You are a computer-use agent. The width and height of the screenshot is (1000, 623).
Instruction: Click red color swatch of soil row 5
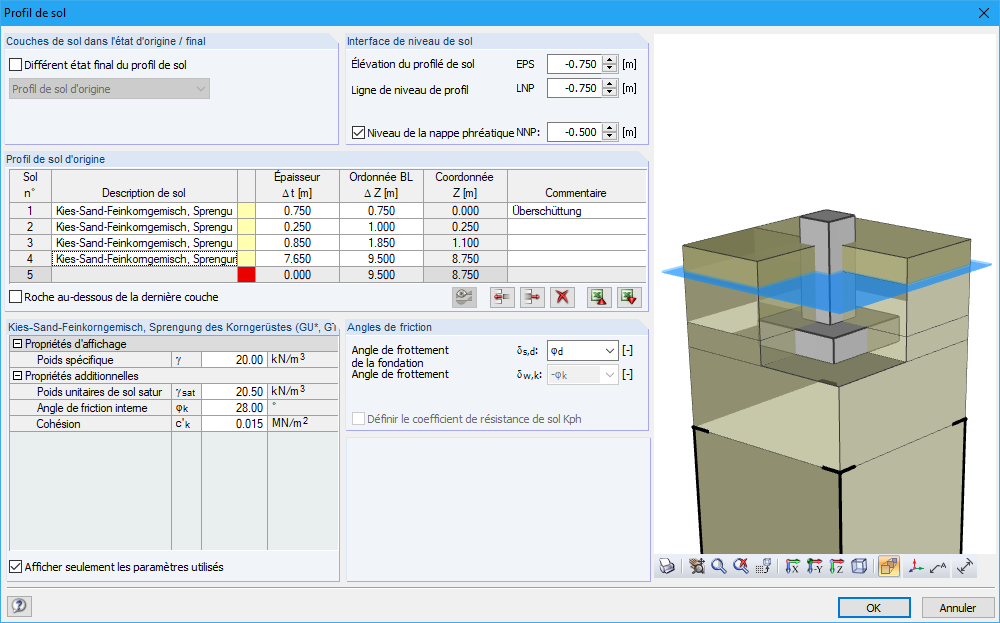(x=246, y=275)
